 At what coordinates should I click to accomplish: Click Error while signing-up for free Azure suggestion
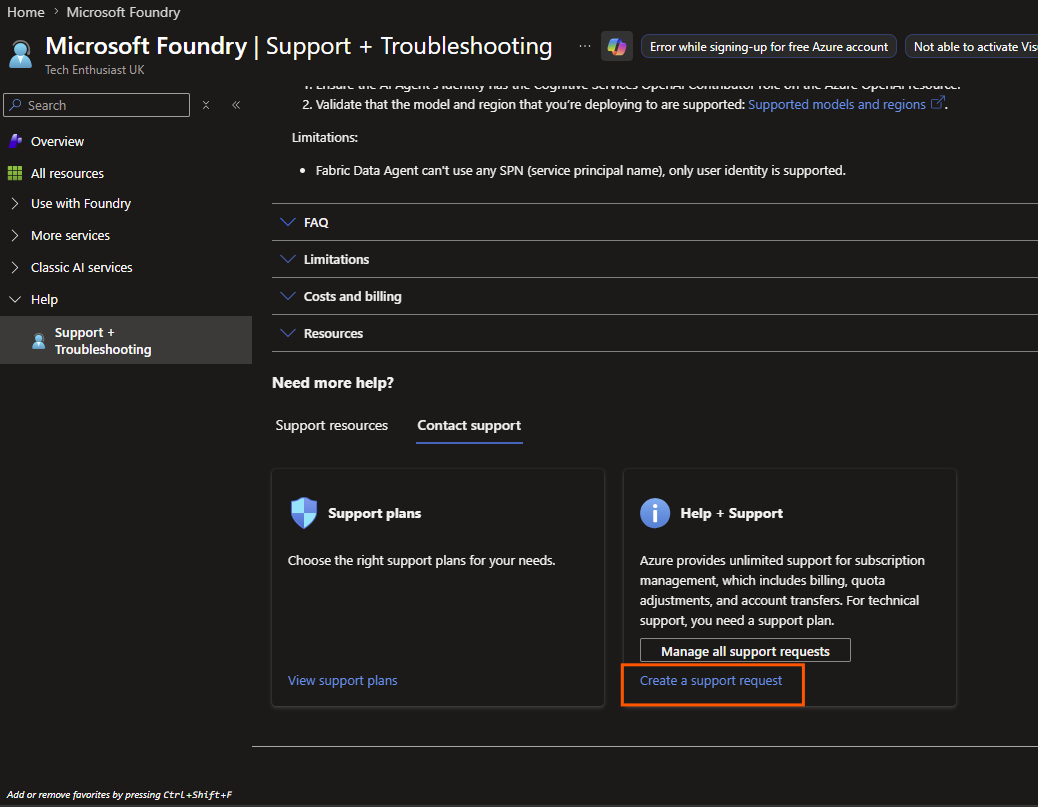pos(769,46)
